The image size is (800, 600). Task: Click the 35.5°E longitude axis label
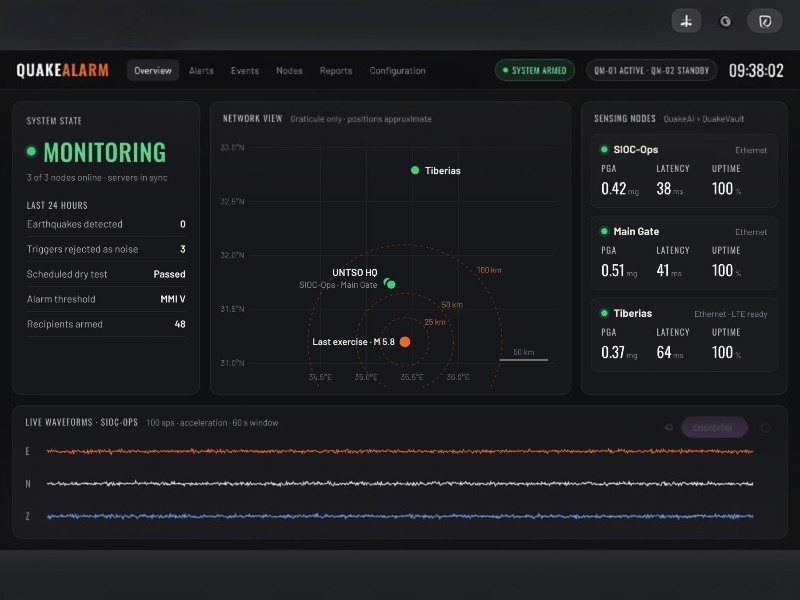[x=412, y=377]
